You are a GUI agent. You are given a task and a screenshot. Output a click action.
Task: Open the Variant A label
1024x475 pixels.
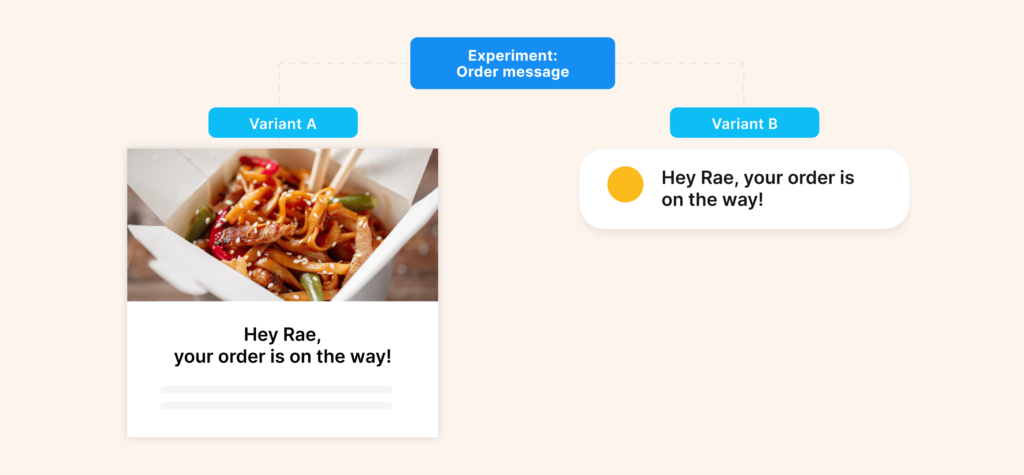point(283,123)
